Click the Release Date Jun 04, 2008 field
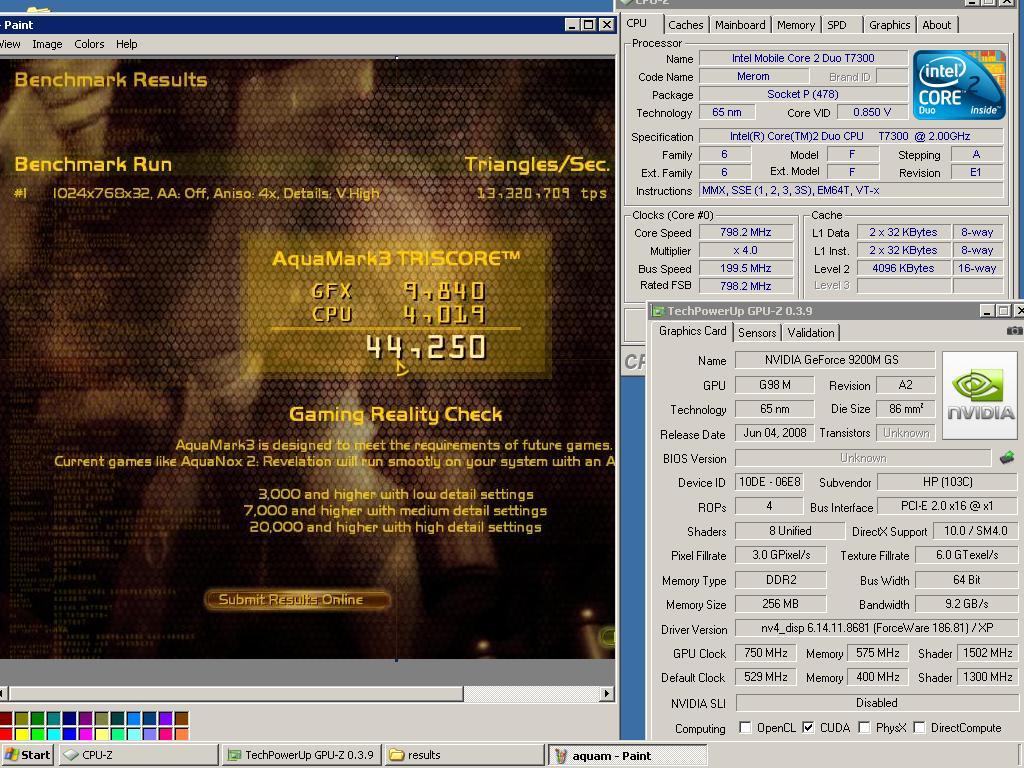 pos(775,433)
